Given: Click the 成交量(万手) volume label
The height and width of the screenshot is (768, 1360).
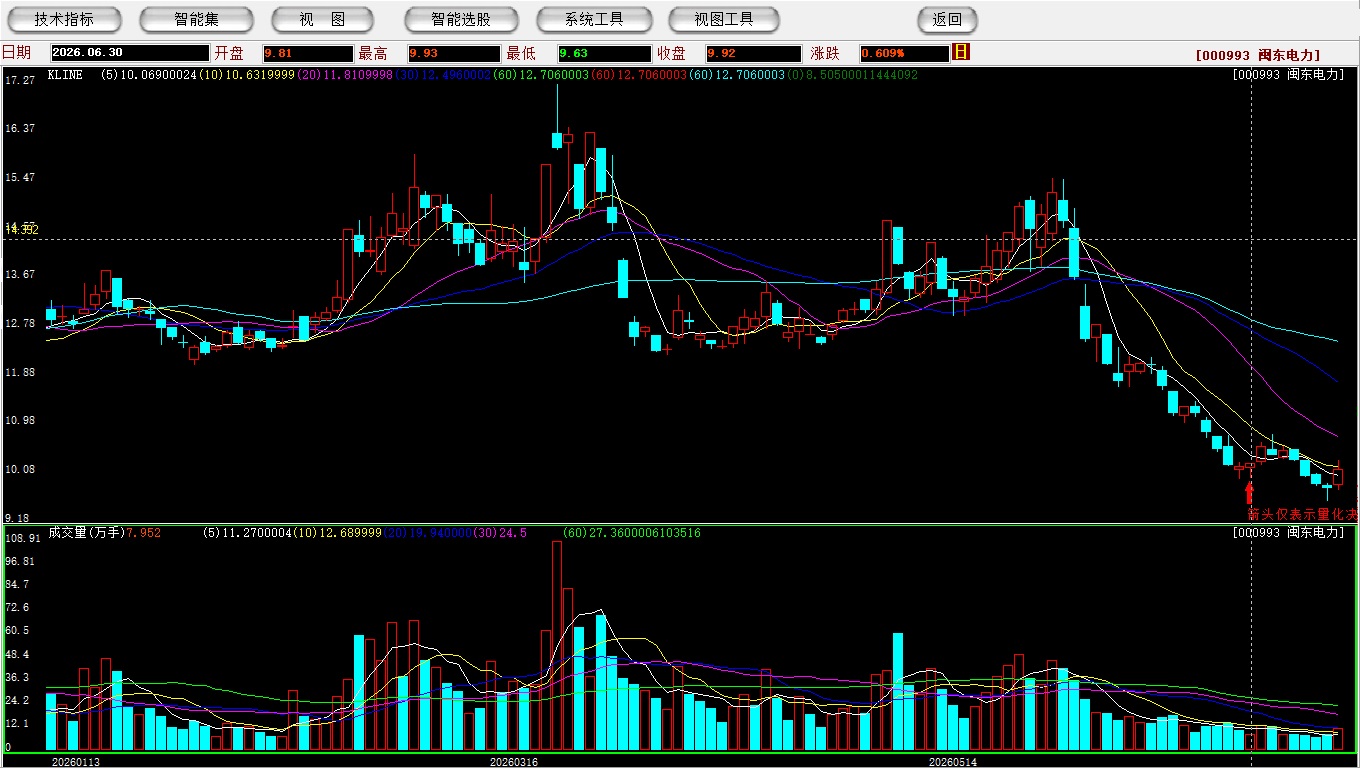Looking at the screenshot, I should pos(86,533).
